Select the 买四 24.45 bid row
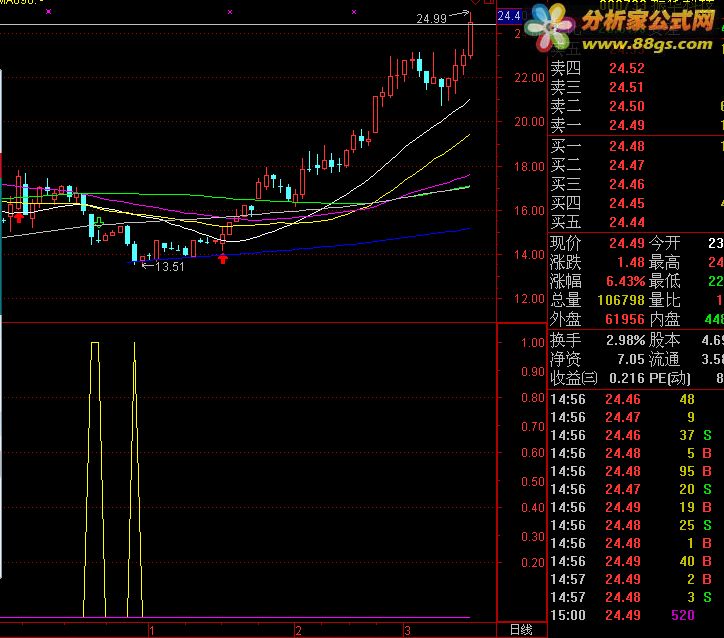The image size is (724, 638). [x=637, y=203]
